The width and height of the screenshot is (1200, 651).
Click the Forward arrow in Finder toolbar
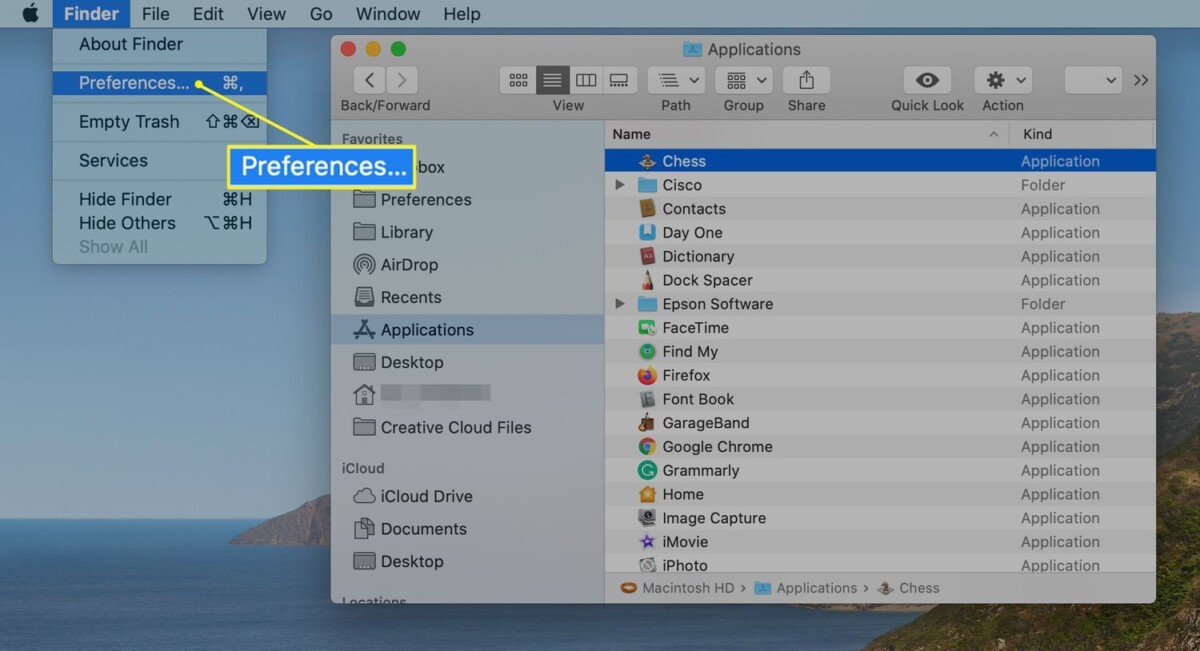(x=402, y=80)
